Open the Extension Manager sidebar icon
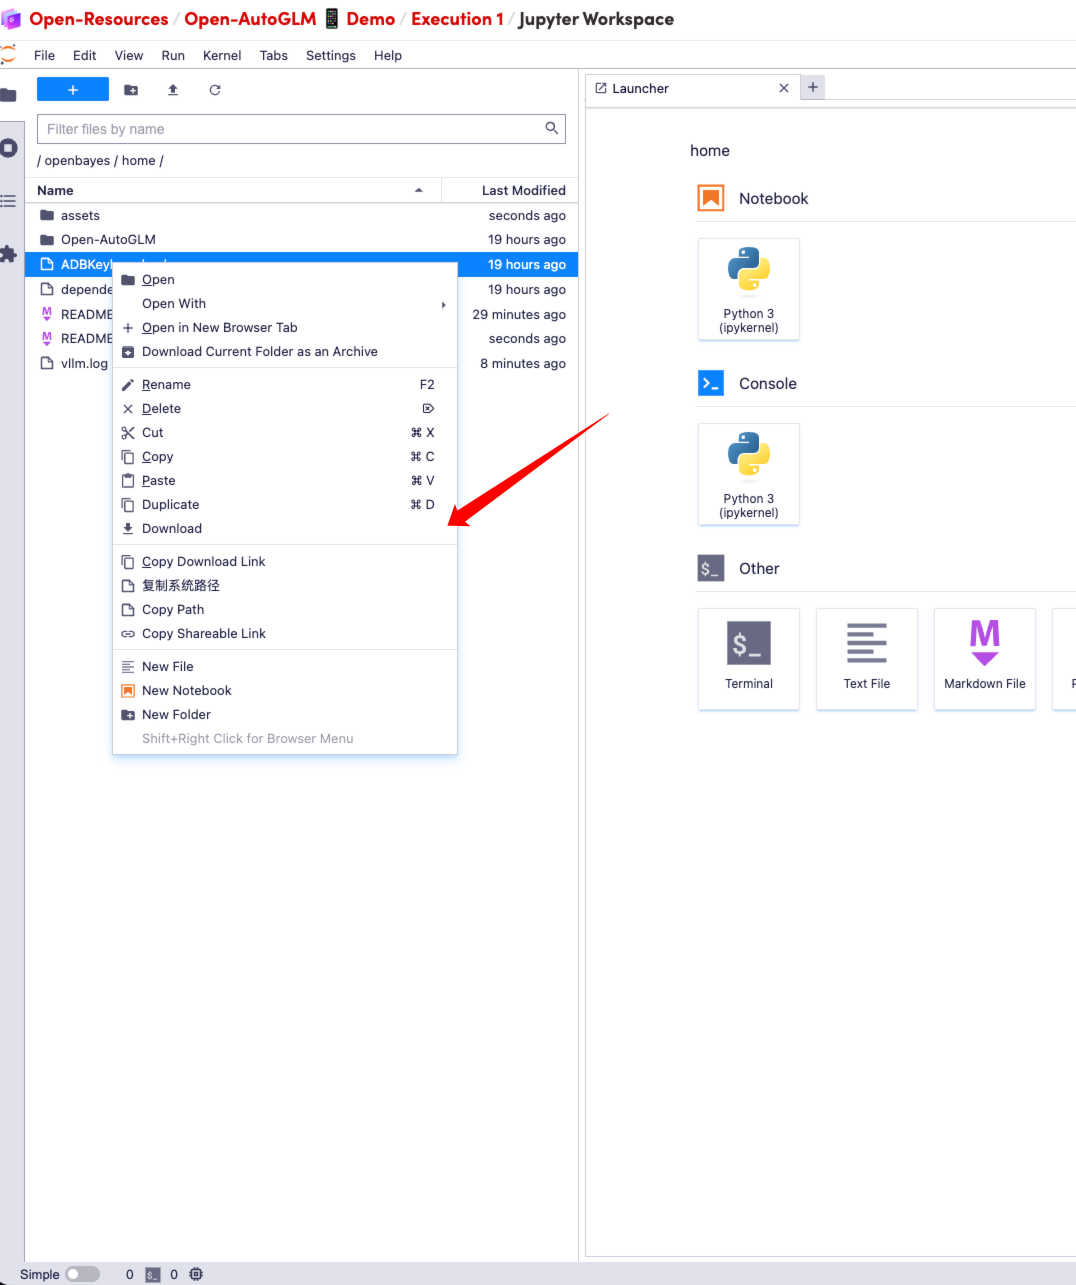 (x=9, y=254)
